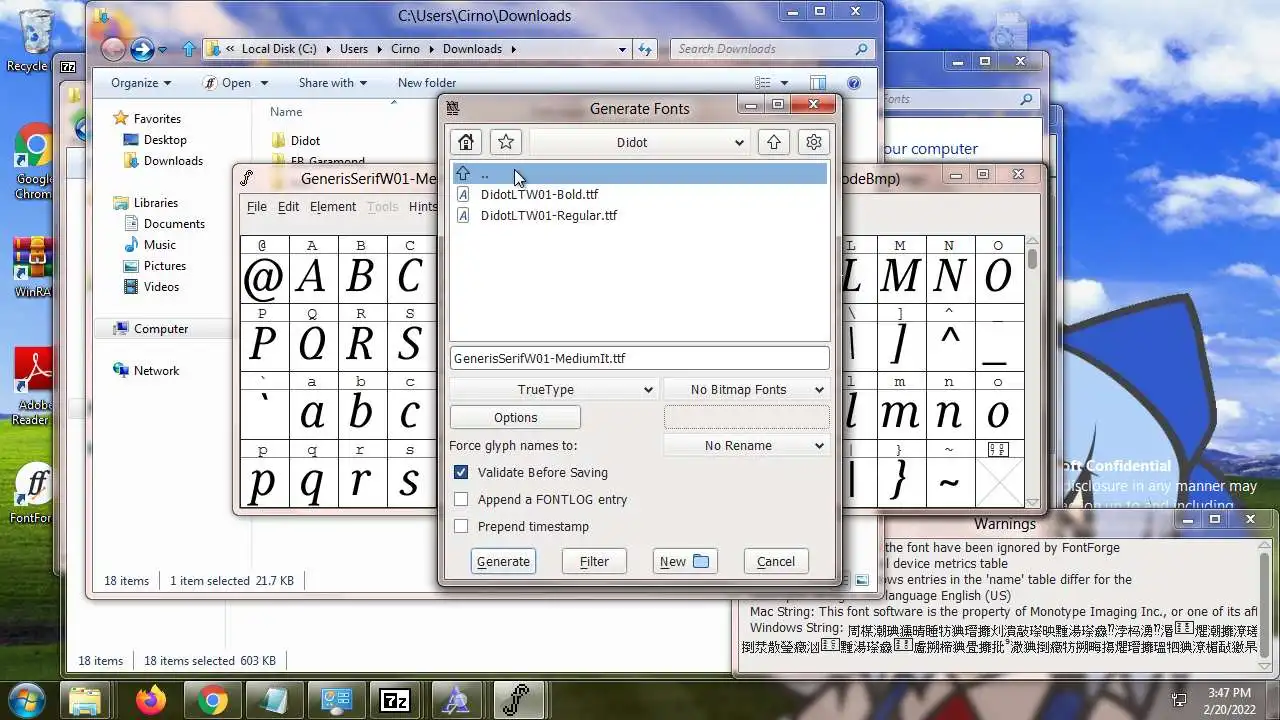This screenshot has width=1280, height=720.
Task: Open the No Bitmap Fonts dropdown
Action: (746, 389)
